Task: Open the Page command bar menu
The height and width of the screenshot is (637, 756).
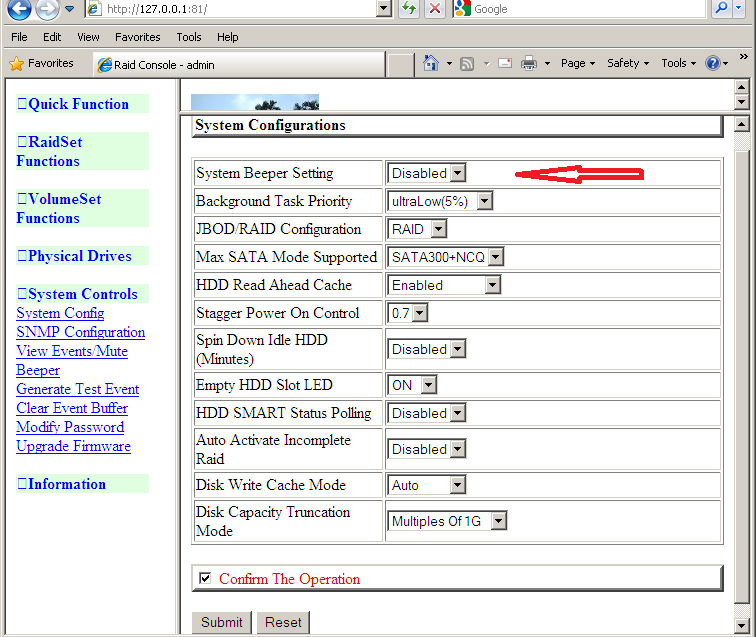Action: pos(578,63)
